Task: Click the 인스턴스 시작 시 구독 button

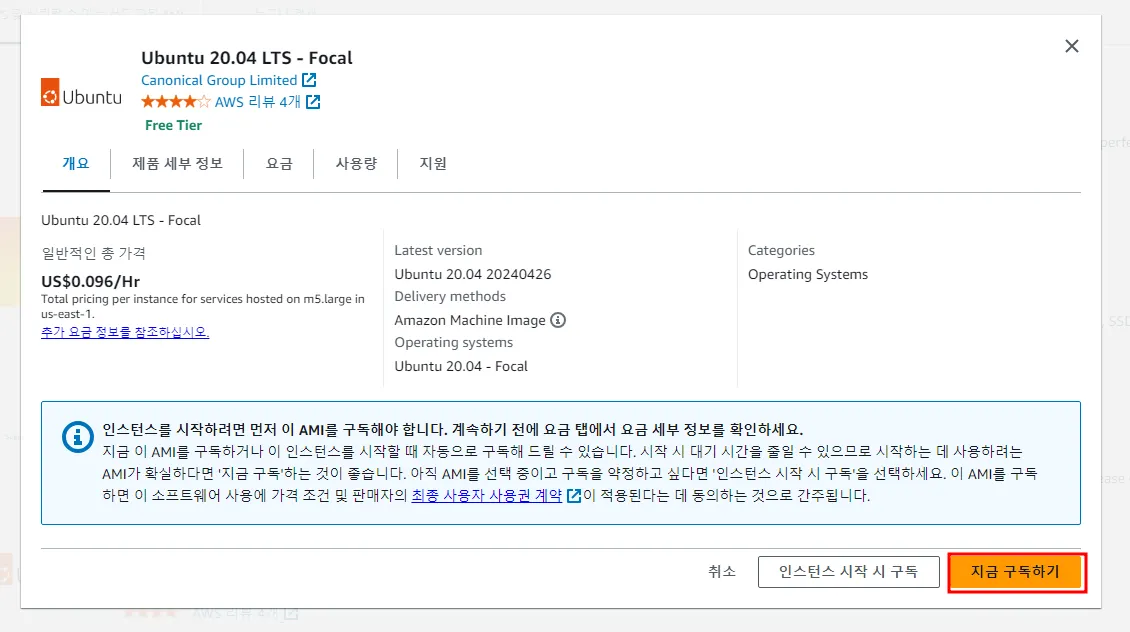Action: (x=848, y=571)
